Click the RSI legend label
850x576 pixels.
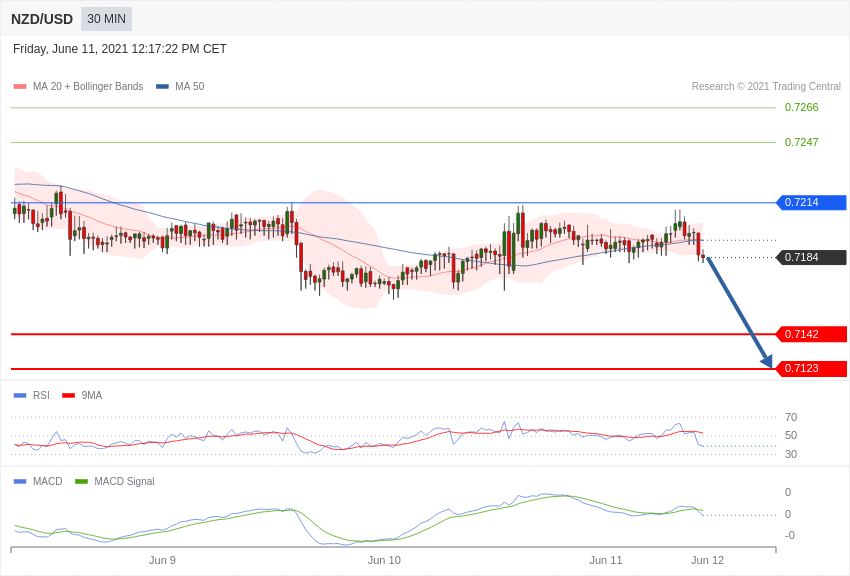(41, 396)
